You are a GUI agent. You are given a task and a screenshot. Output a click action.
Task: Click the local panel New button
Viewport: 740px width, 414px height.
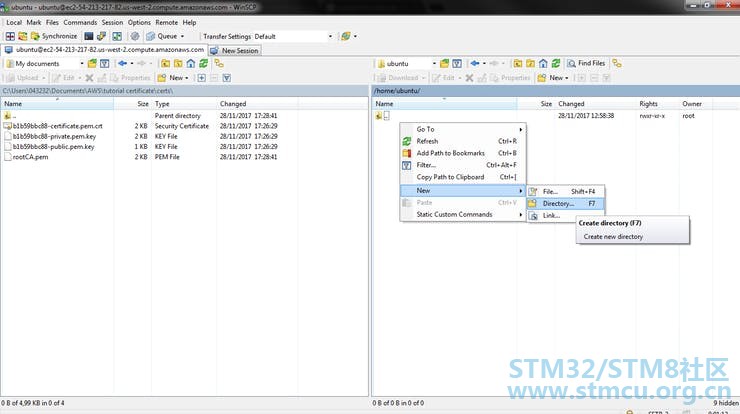(173, 78)
